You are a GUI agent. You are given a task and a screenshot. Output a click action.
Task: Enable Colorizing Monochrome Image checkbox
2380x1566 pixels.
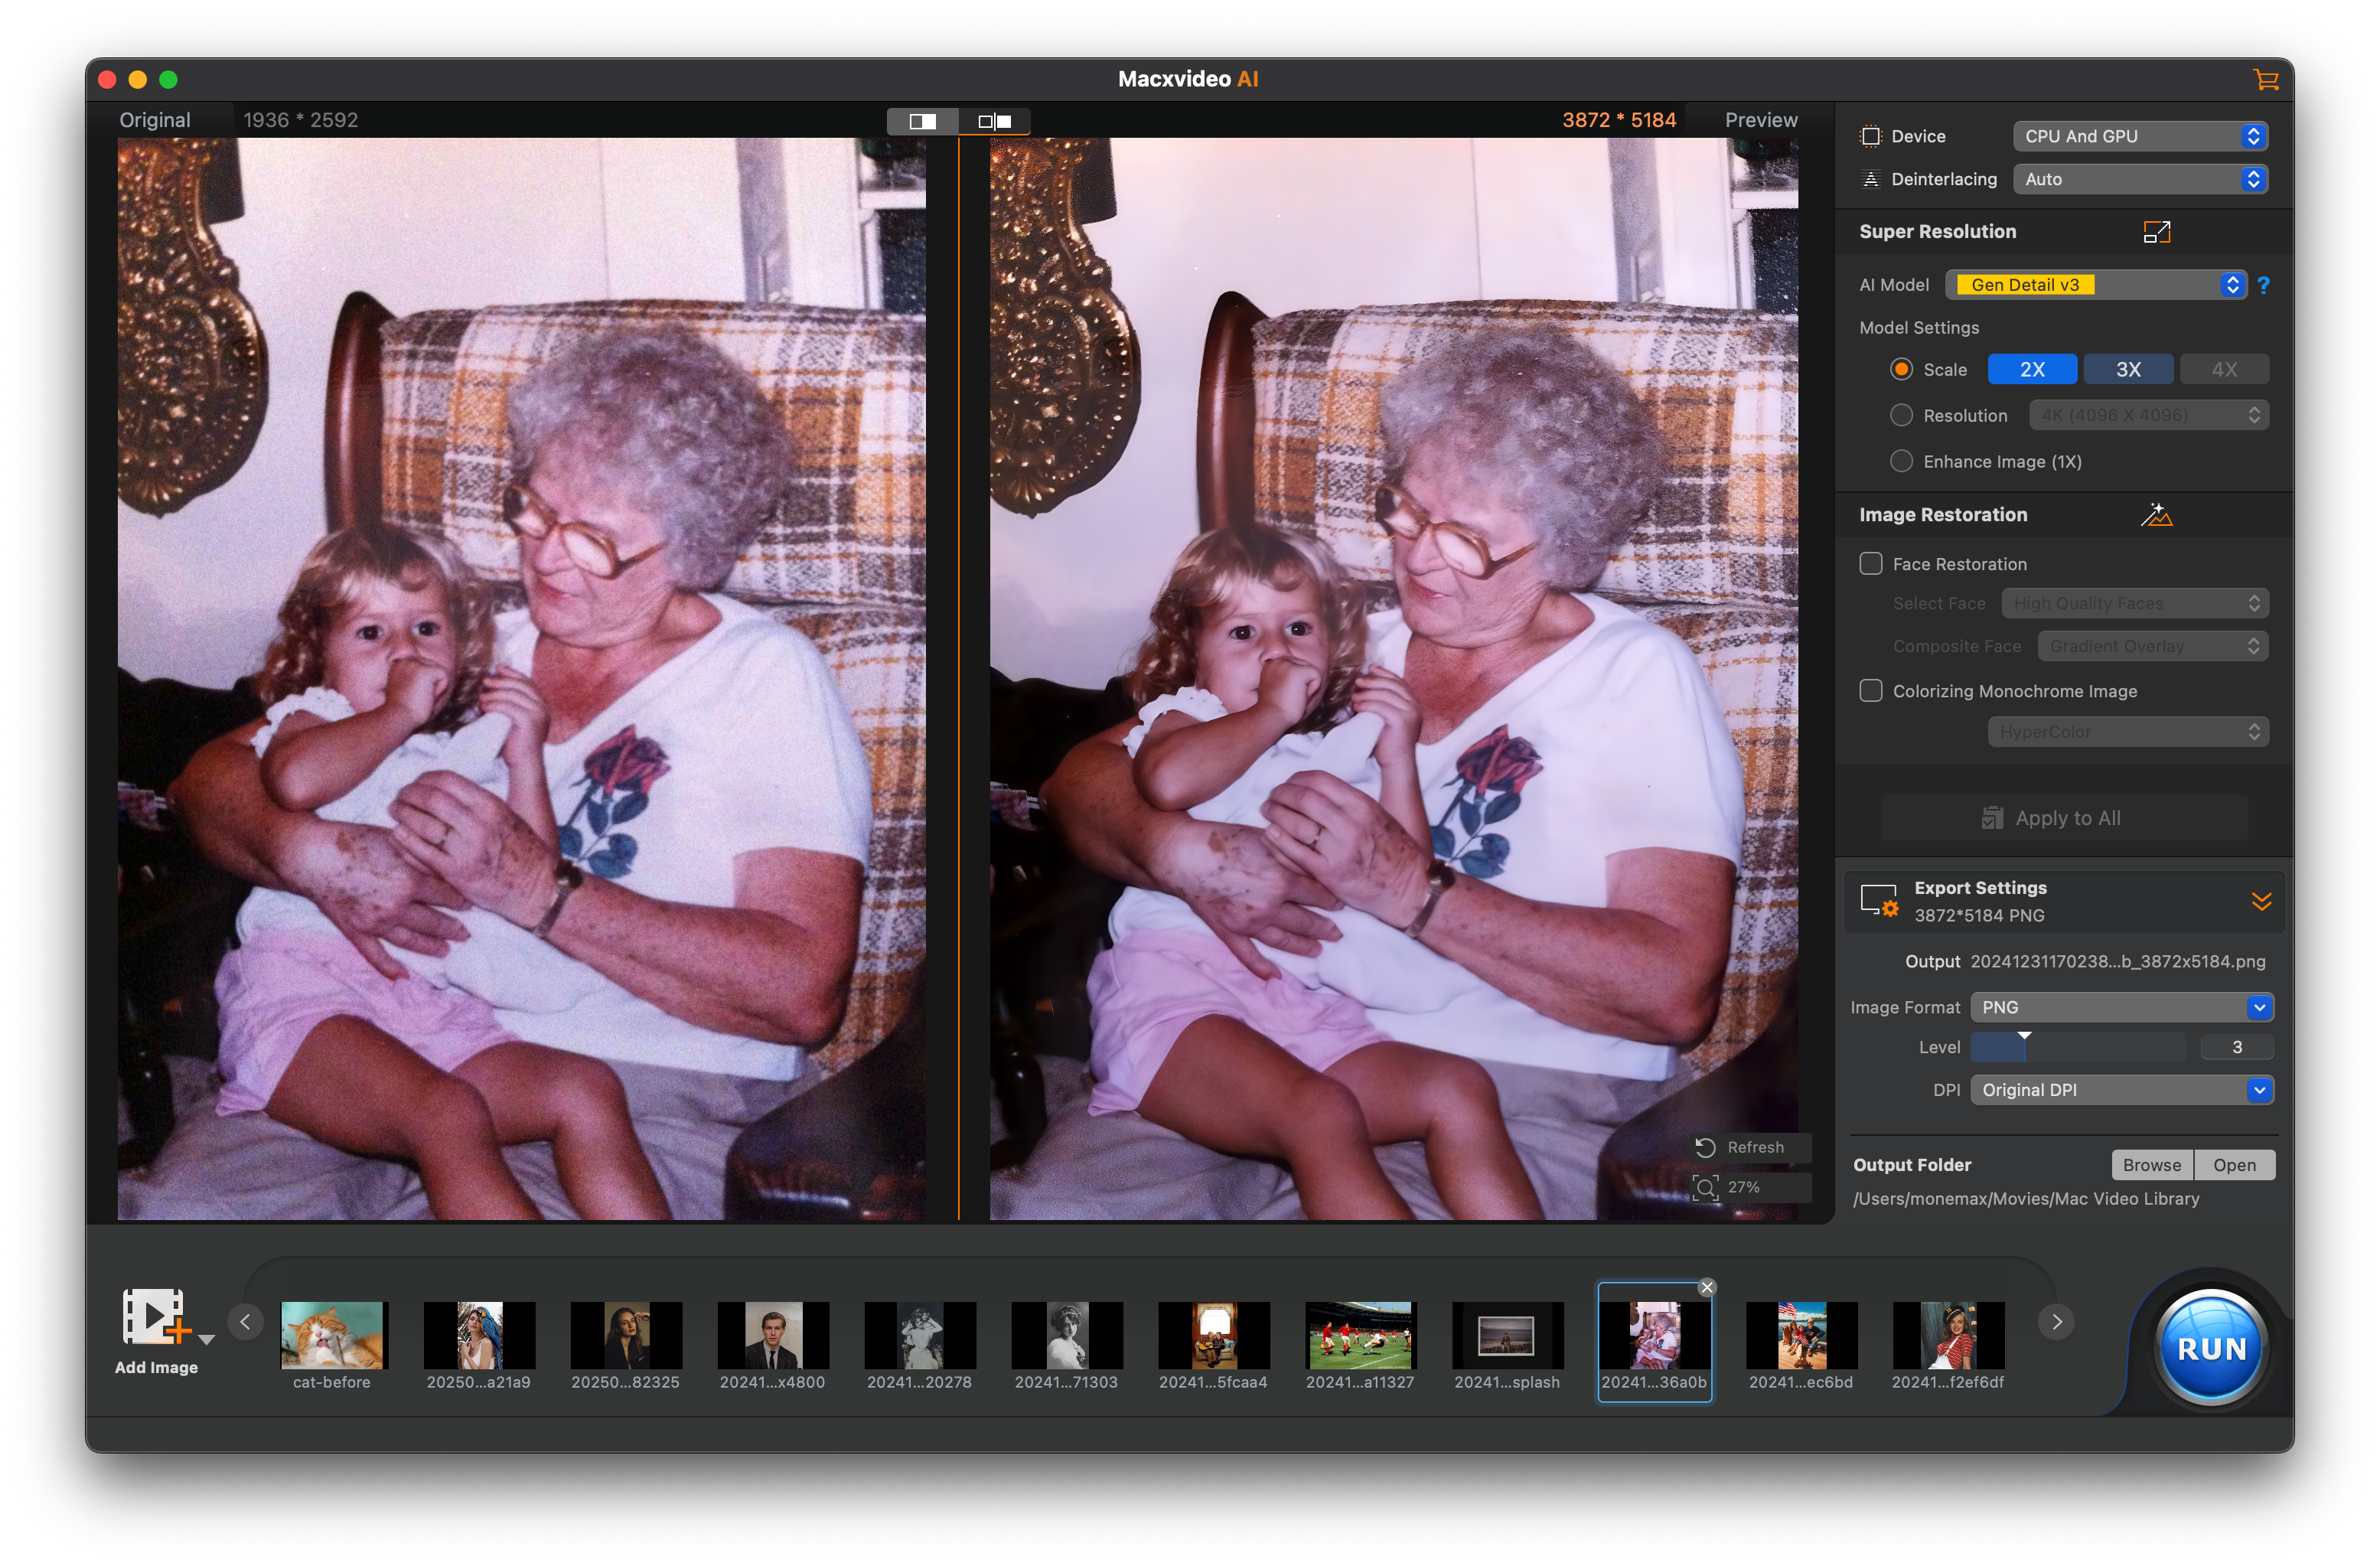[x=1870, y=691]
